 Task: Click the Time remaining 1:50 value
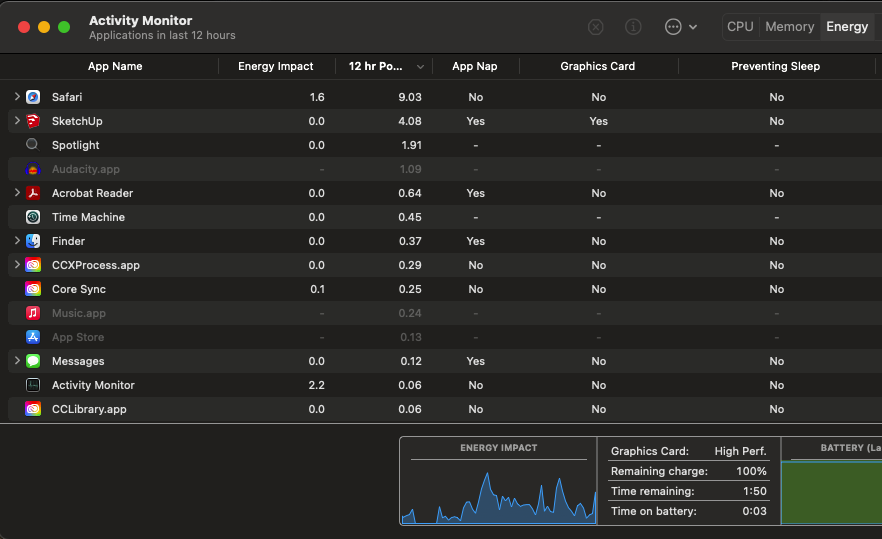[x=755, y=491]
